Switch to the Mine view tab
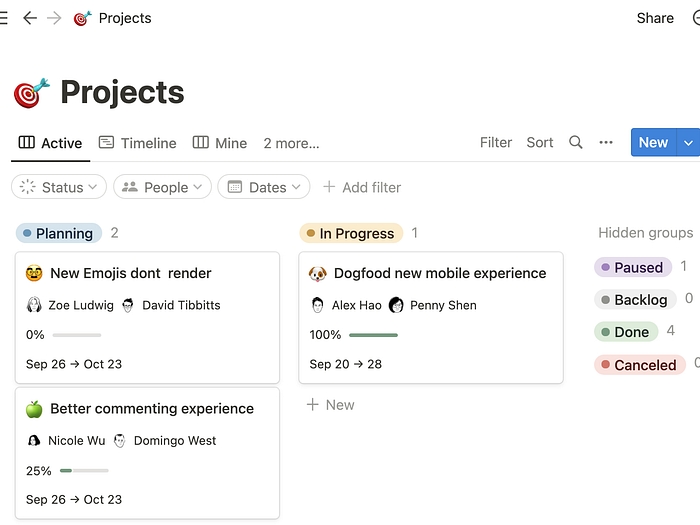 pos(220,143)
